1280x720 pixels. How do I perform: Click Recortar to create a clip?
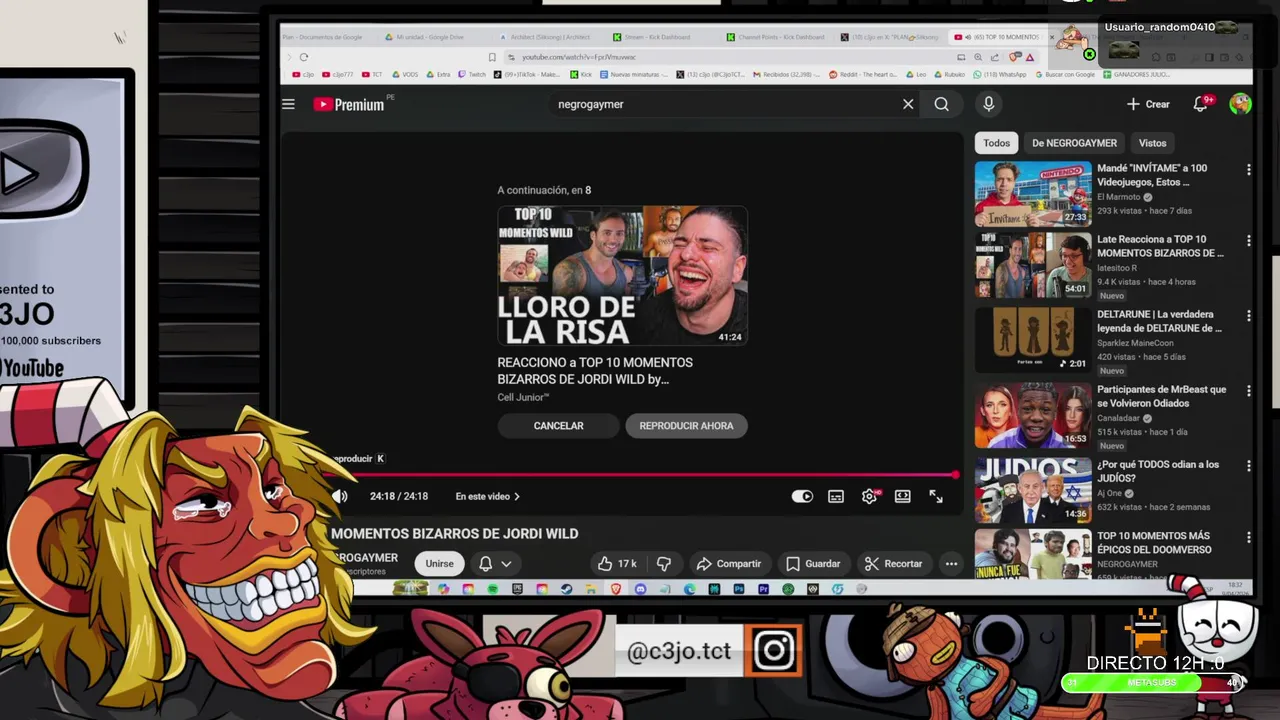pyautogui.click(x=894, y=563)
